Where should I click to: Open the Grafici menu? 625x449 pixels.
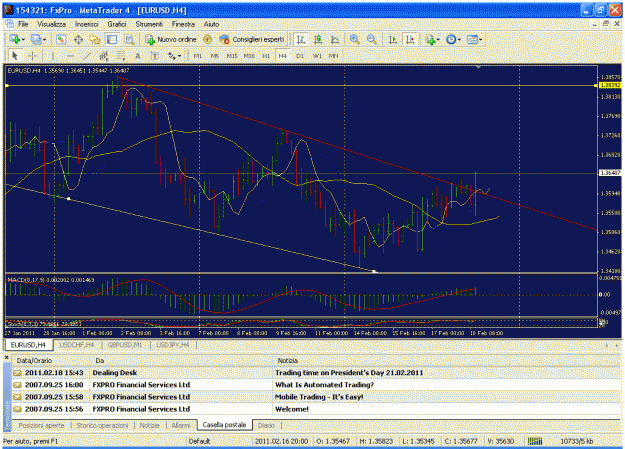coord(117,24)
